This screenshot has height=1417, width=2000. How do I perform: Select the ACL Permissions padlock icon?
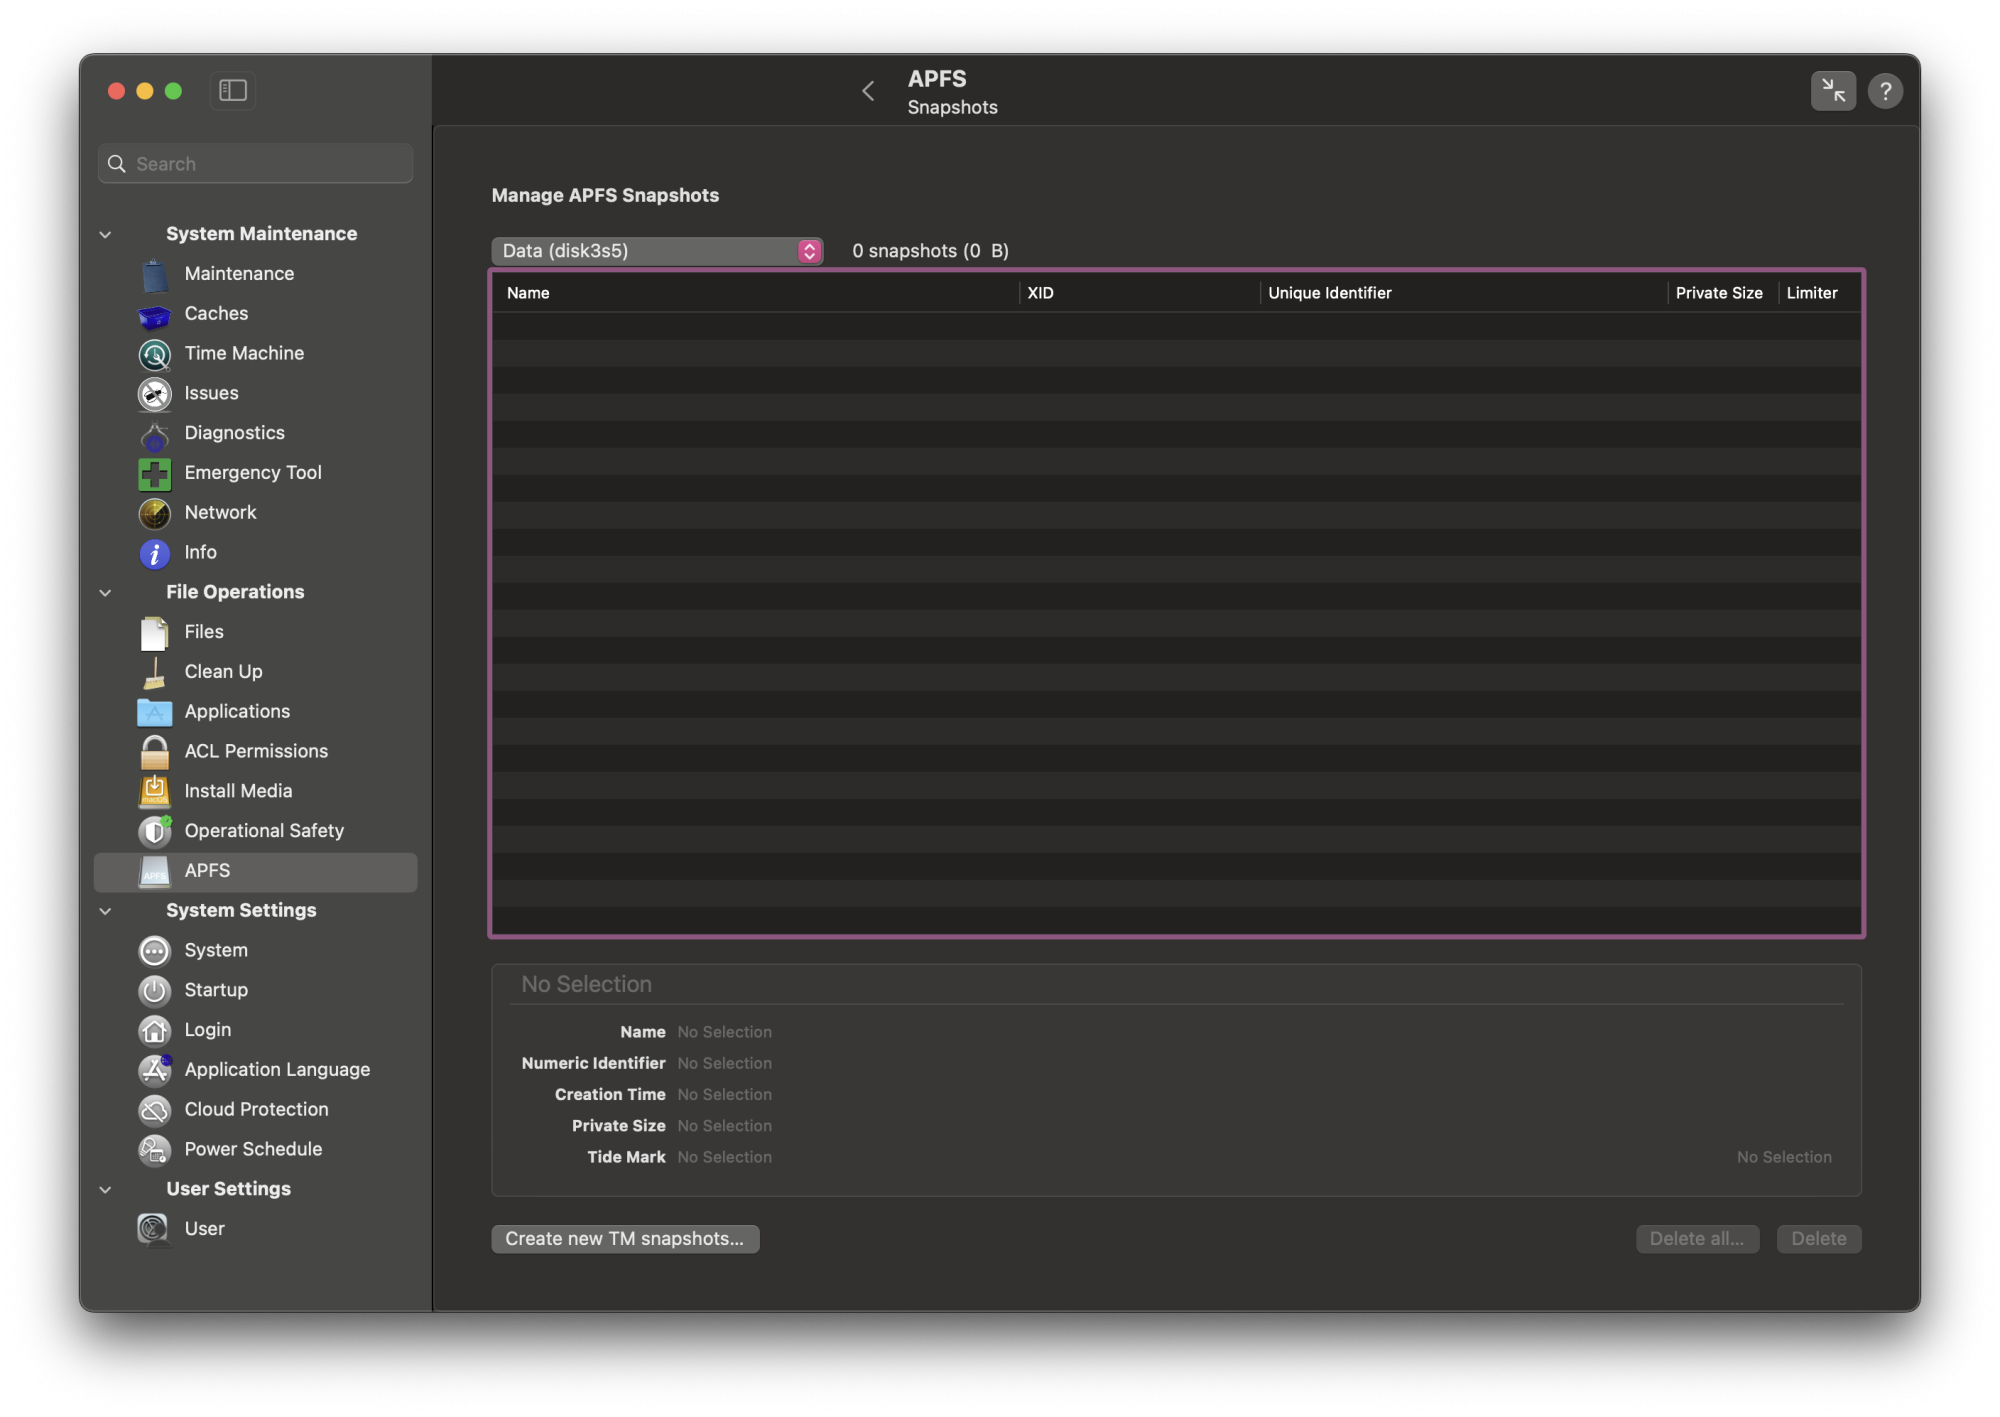coord(154,752)
